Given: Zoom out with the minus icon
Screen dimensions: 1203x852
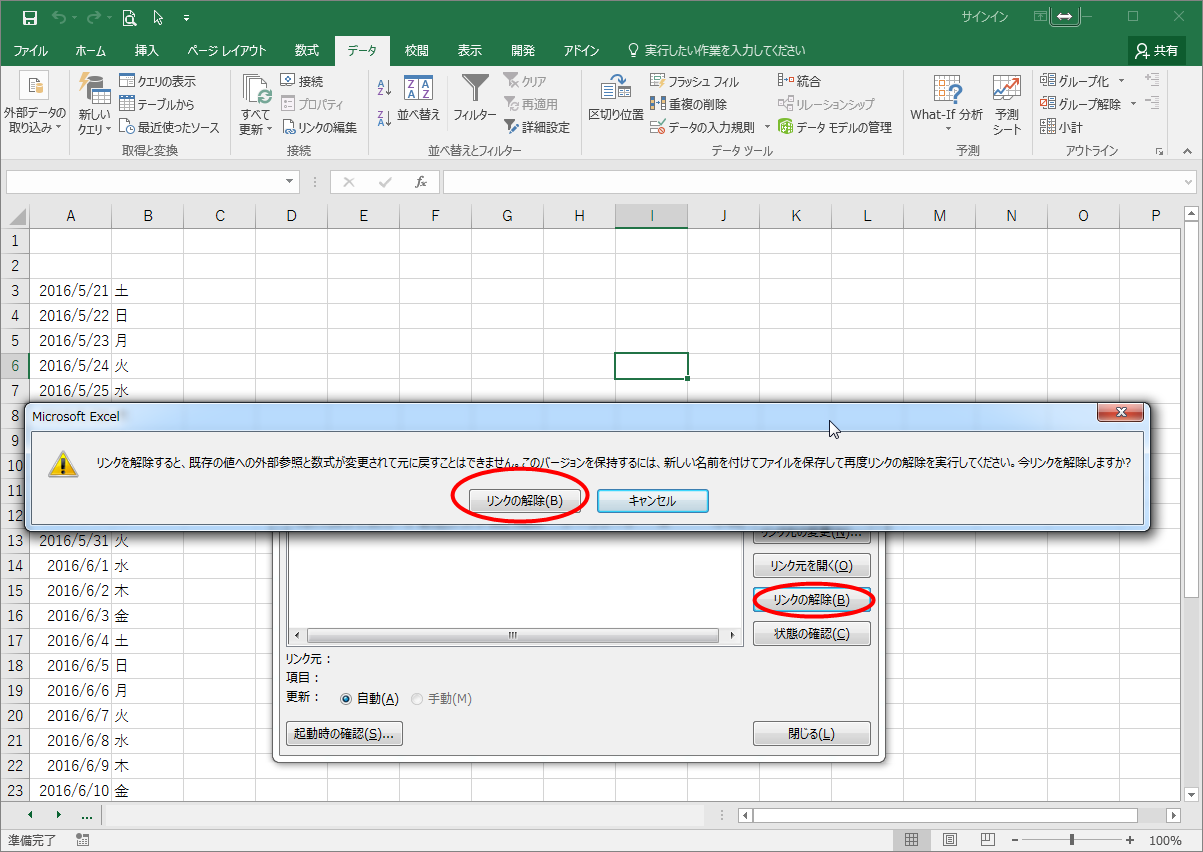Looking at the screenshot, I should click(x=1013, y=840).
